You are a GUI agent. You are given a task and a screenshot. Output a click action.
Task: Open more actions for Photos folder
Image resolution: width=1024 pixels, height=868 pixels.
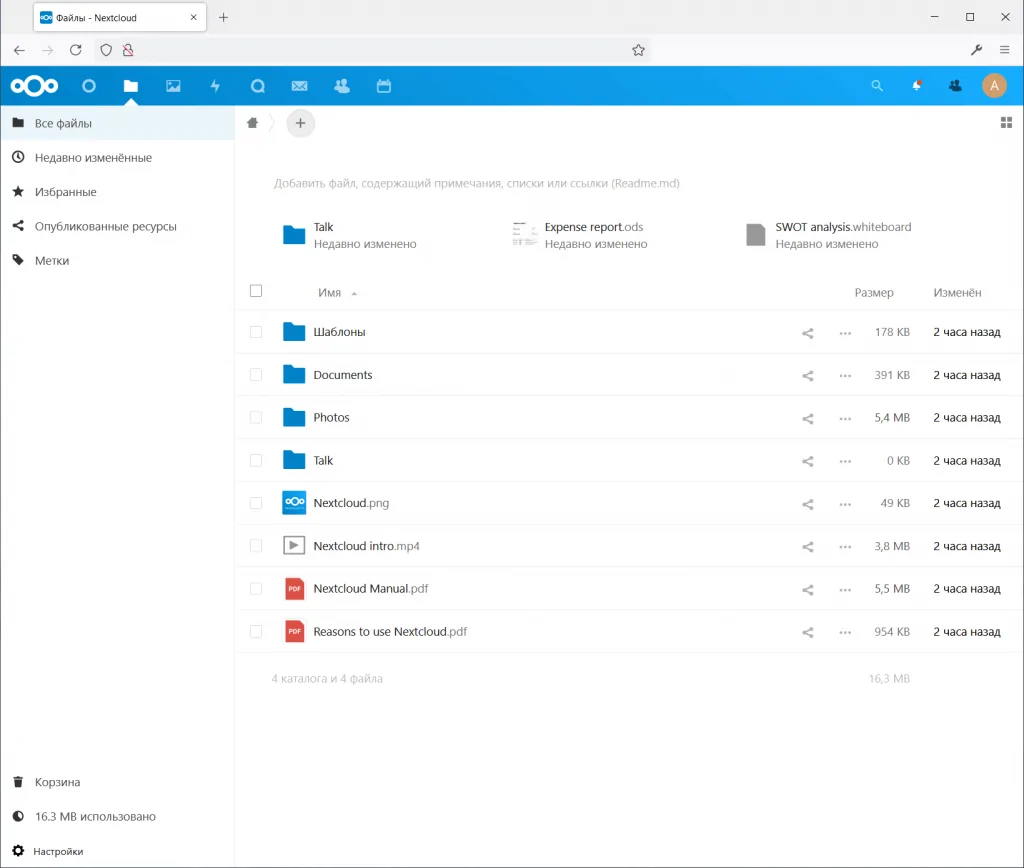845,419
